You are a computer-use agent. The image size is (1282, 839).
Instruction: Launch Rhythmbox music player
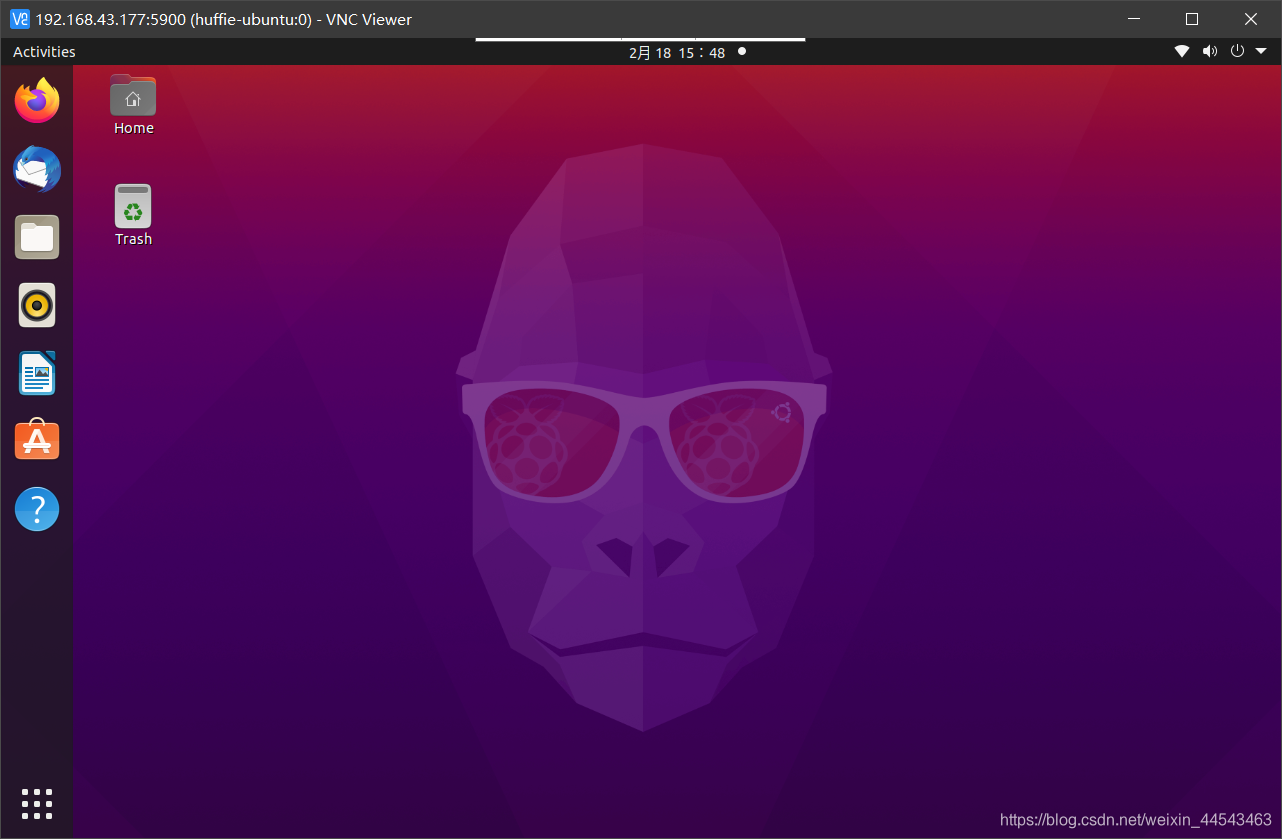37,305
